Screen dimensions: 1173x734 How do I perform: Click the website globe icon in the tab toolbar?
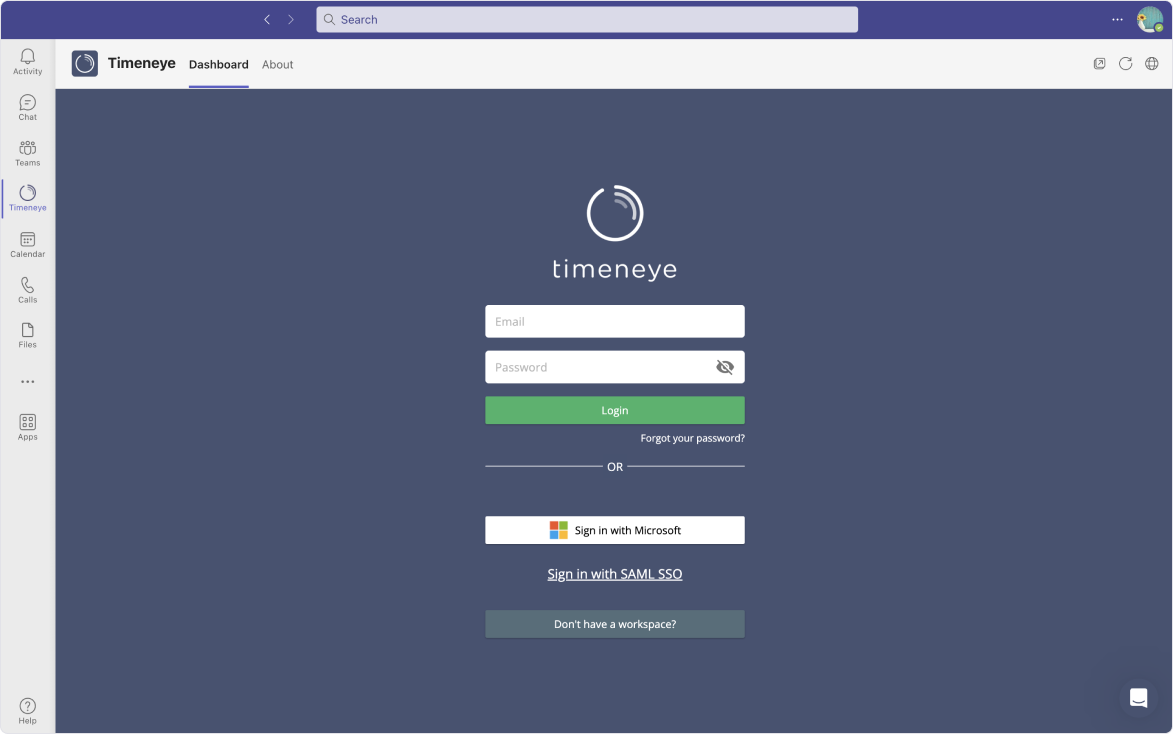1151,63
